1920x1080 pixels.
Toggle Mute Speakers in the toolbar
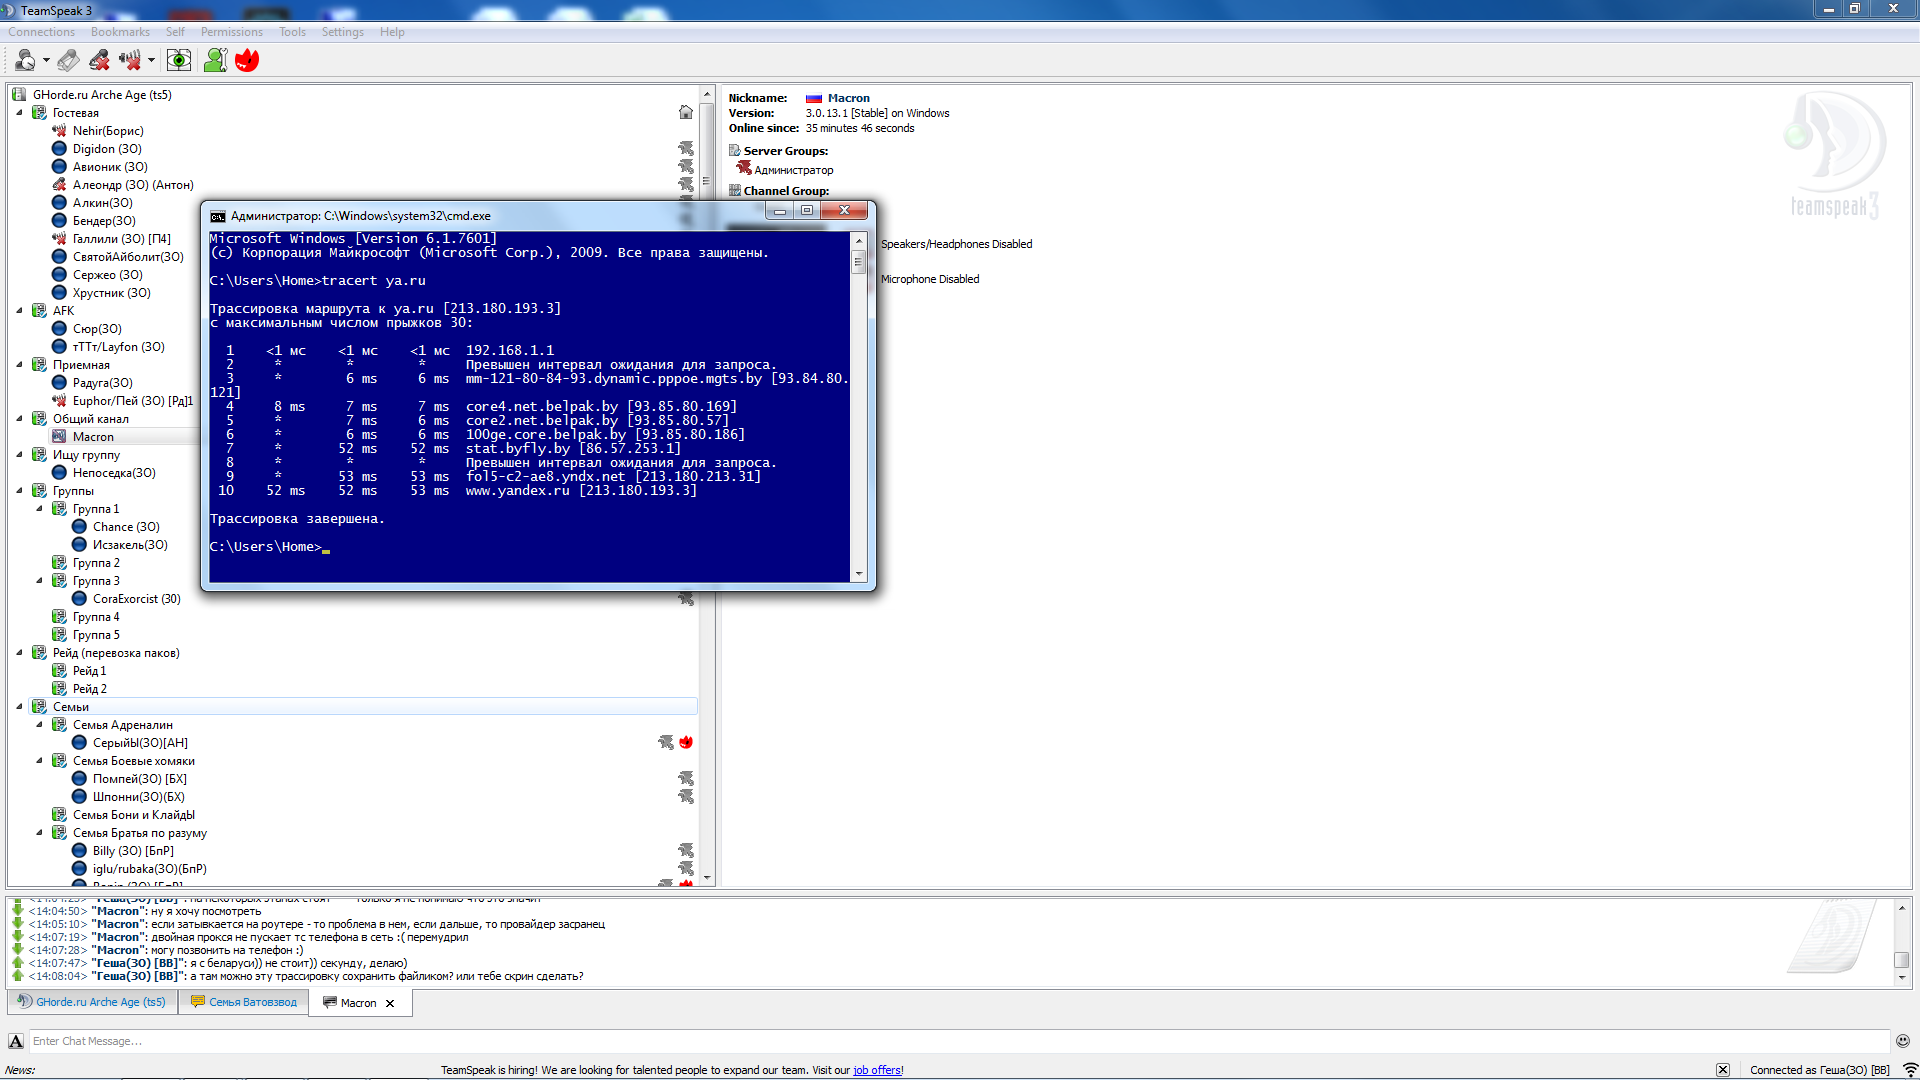point(129,61)
